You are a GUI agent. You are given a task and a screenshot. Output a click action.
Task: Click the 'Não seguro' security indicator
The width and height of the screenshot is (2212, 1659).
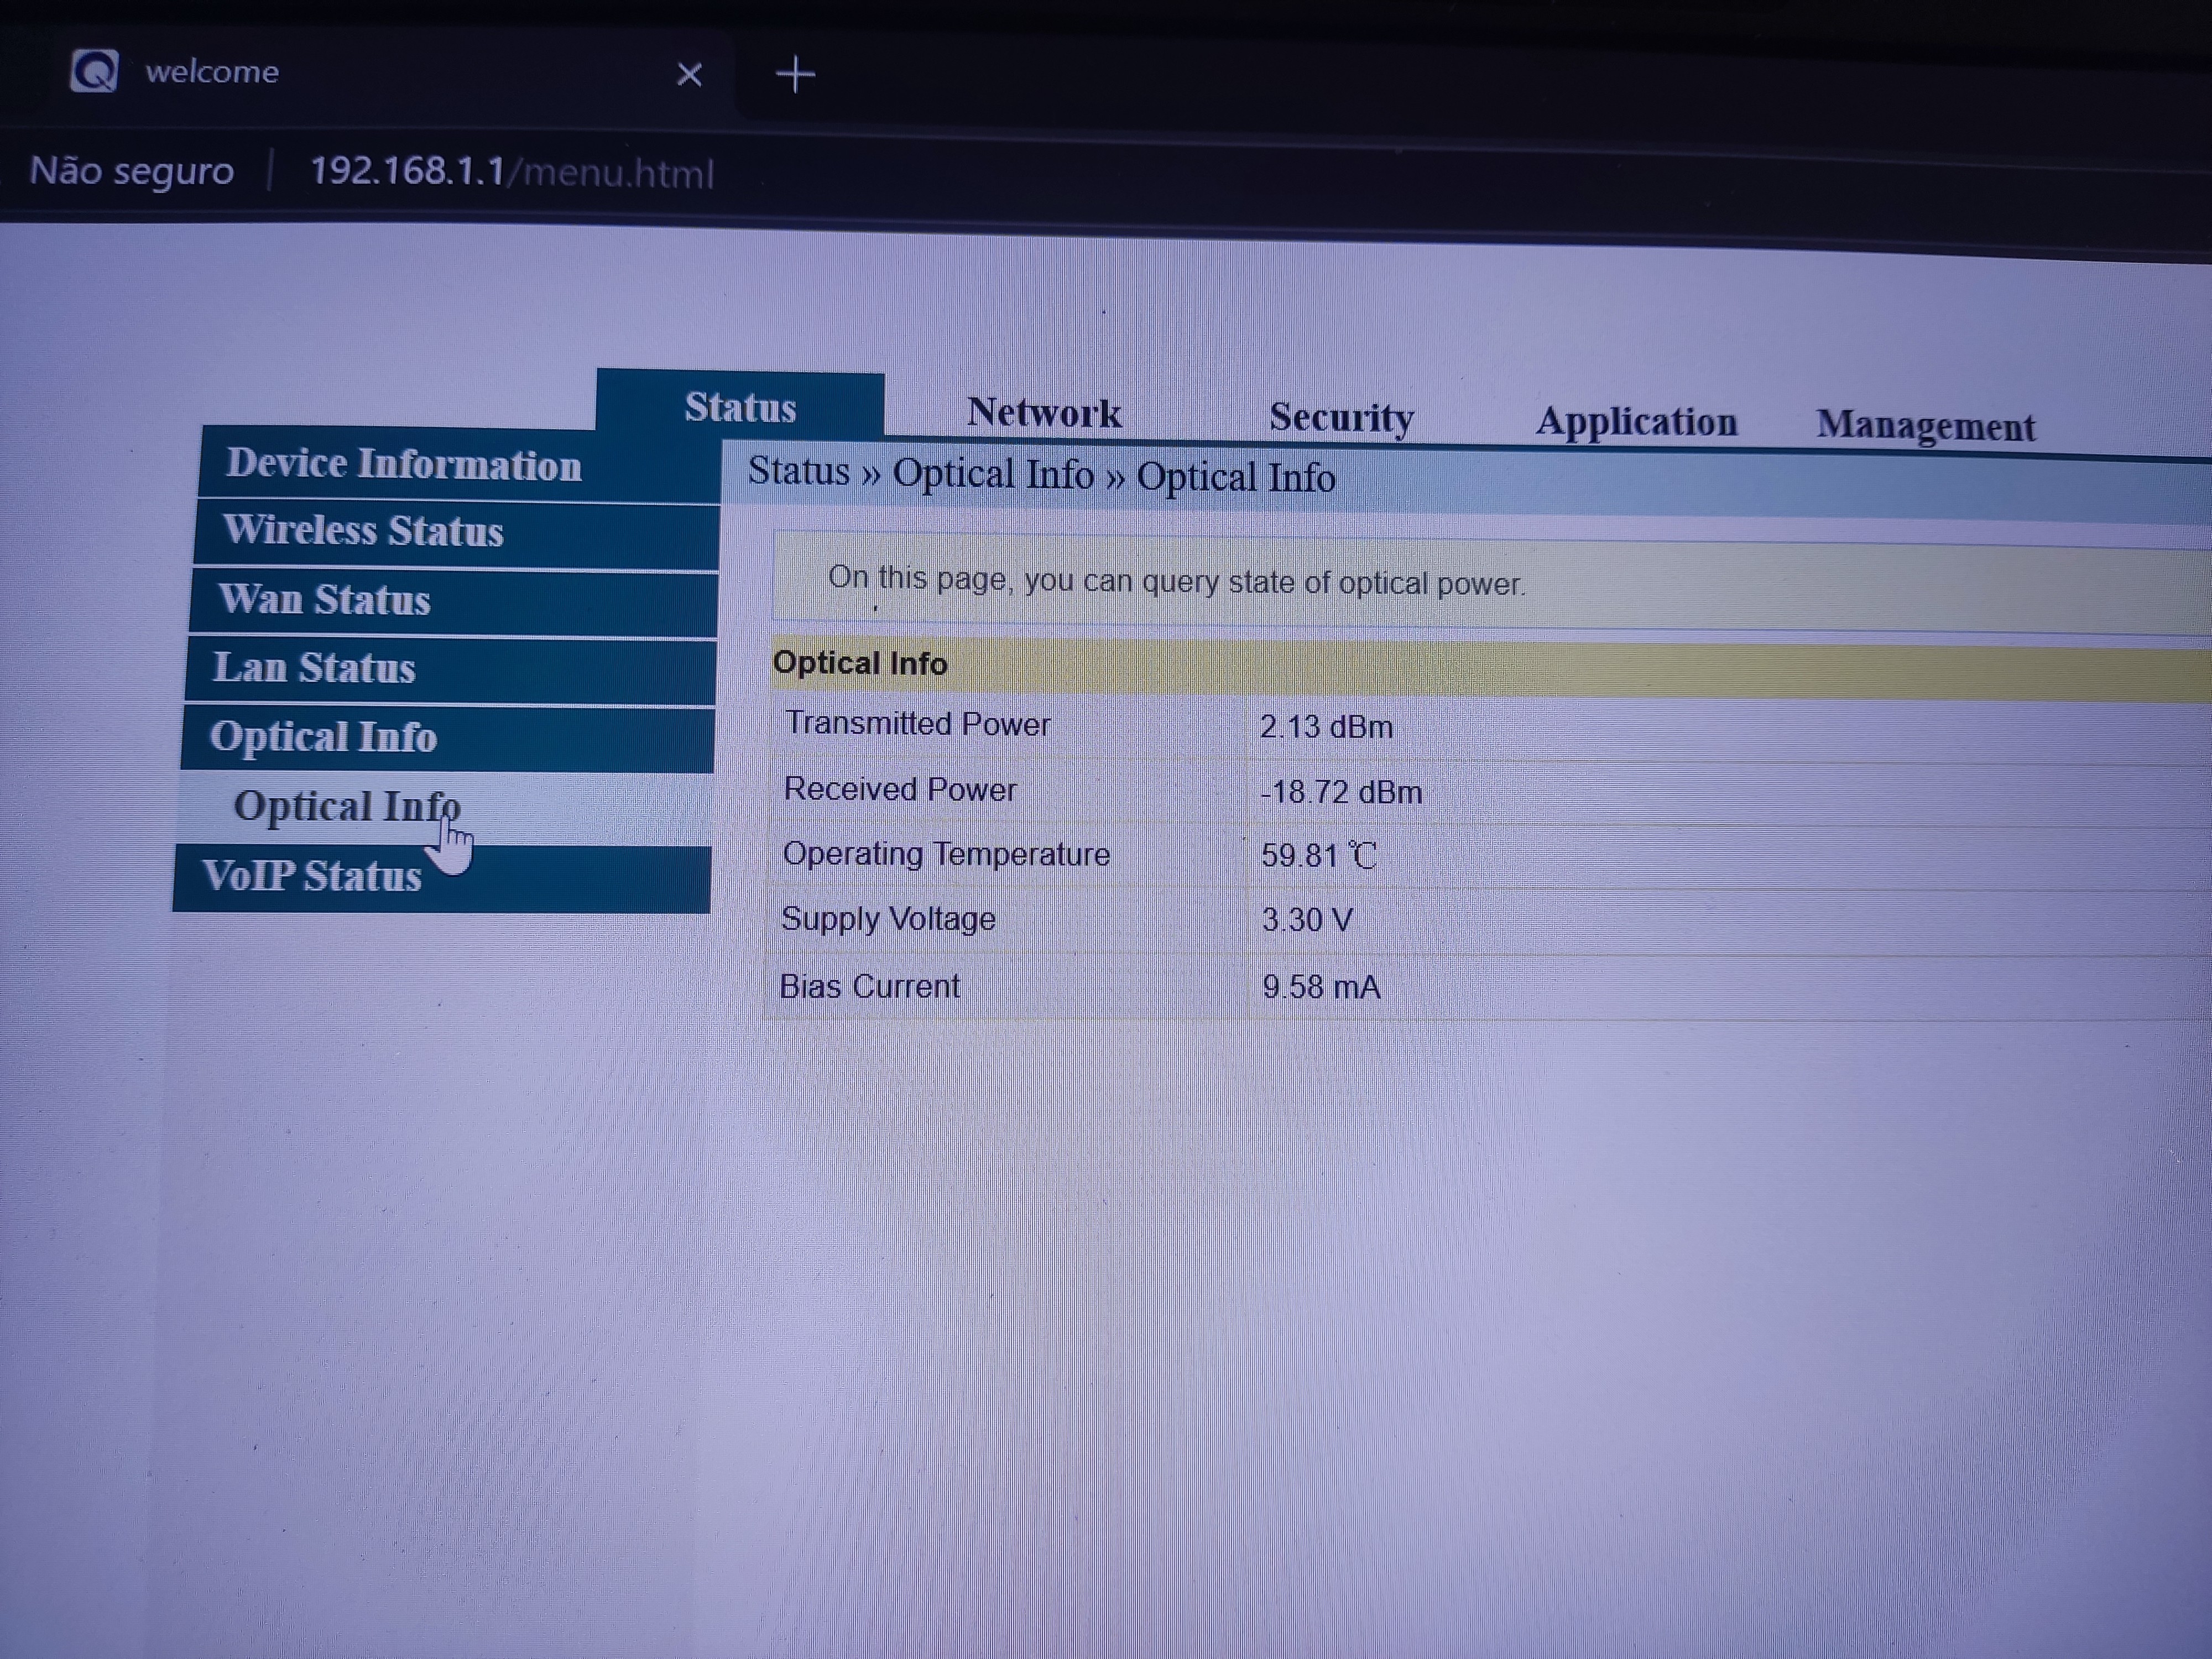click(131, 171)
